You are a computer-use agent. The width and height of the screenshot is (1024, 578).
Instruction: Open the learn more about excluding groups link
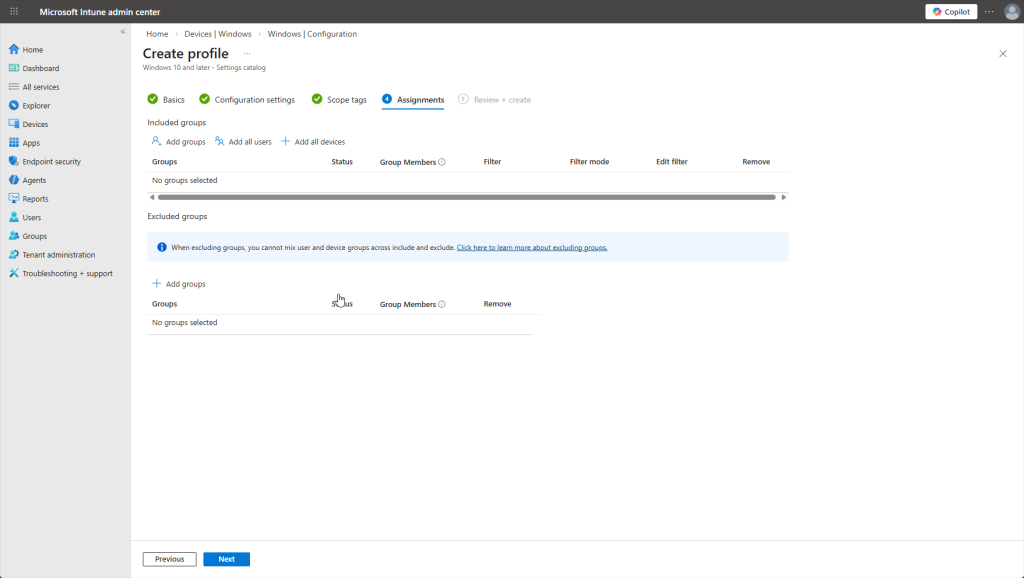pos(532,247)
